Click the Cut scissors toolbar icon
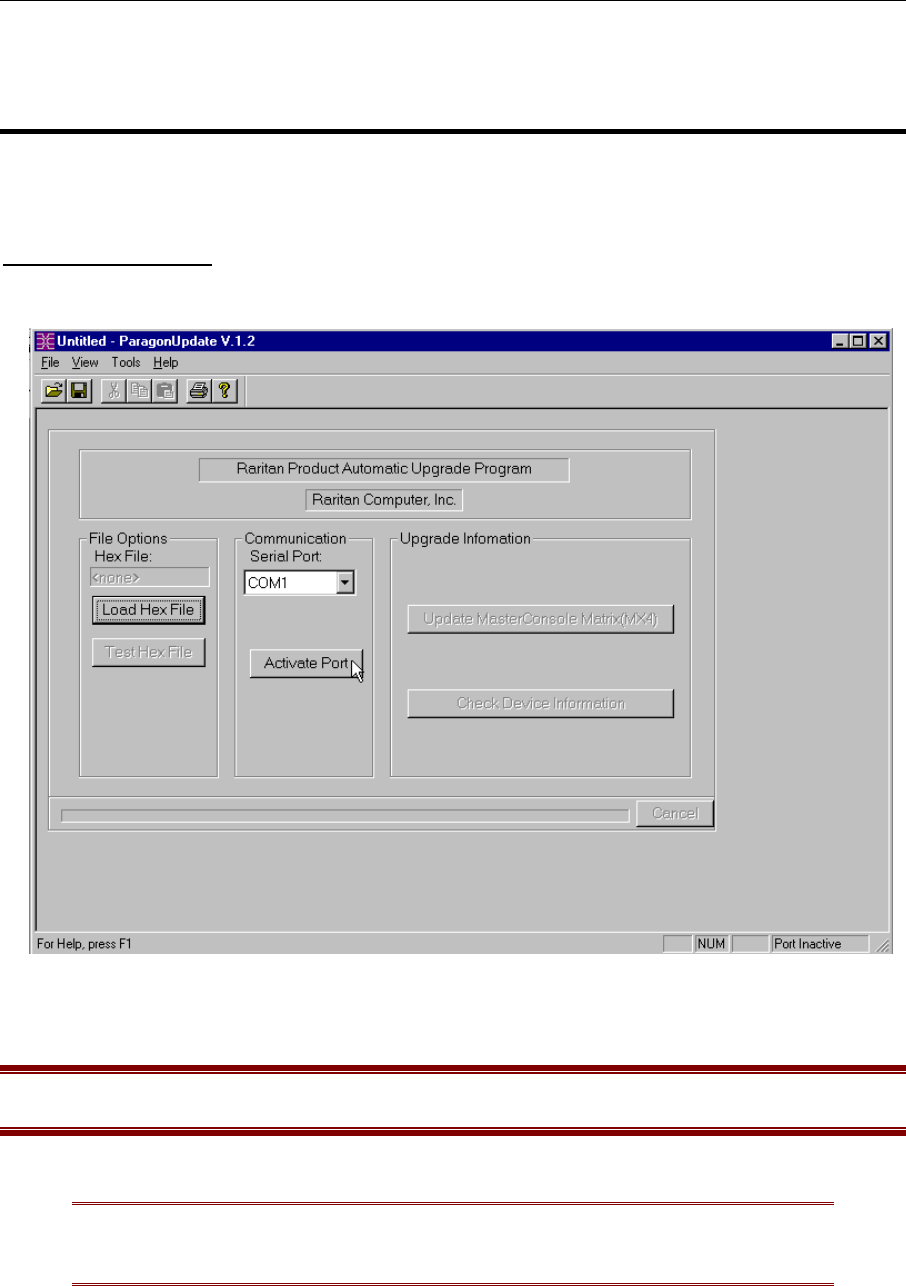This screenshot has height=1286, width=906. (116, 392)
